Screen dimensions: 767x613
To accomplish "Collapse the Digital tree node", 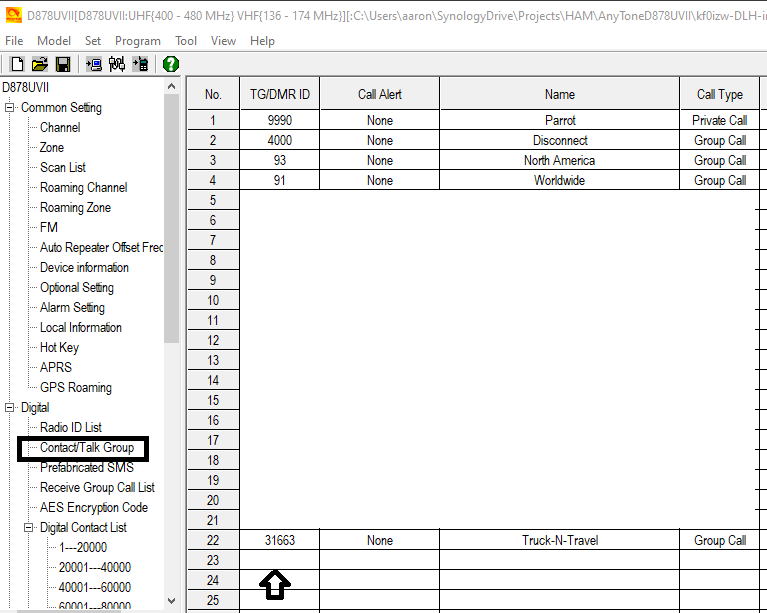I will click(11, 408).
